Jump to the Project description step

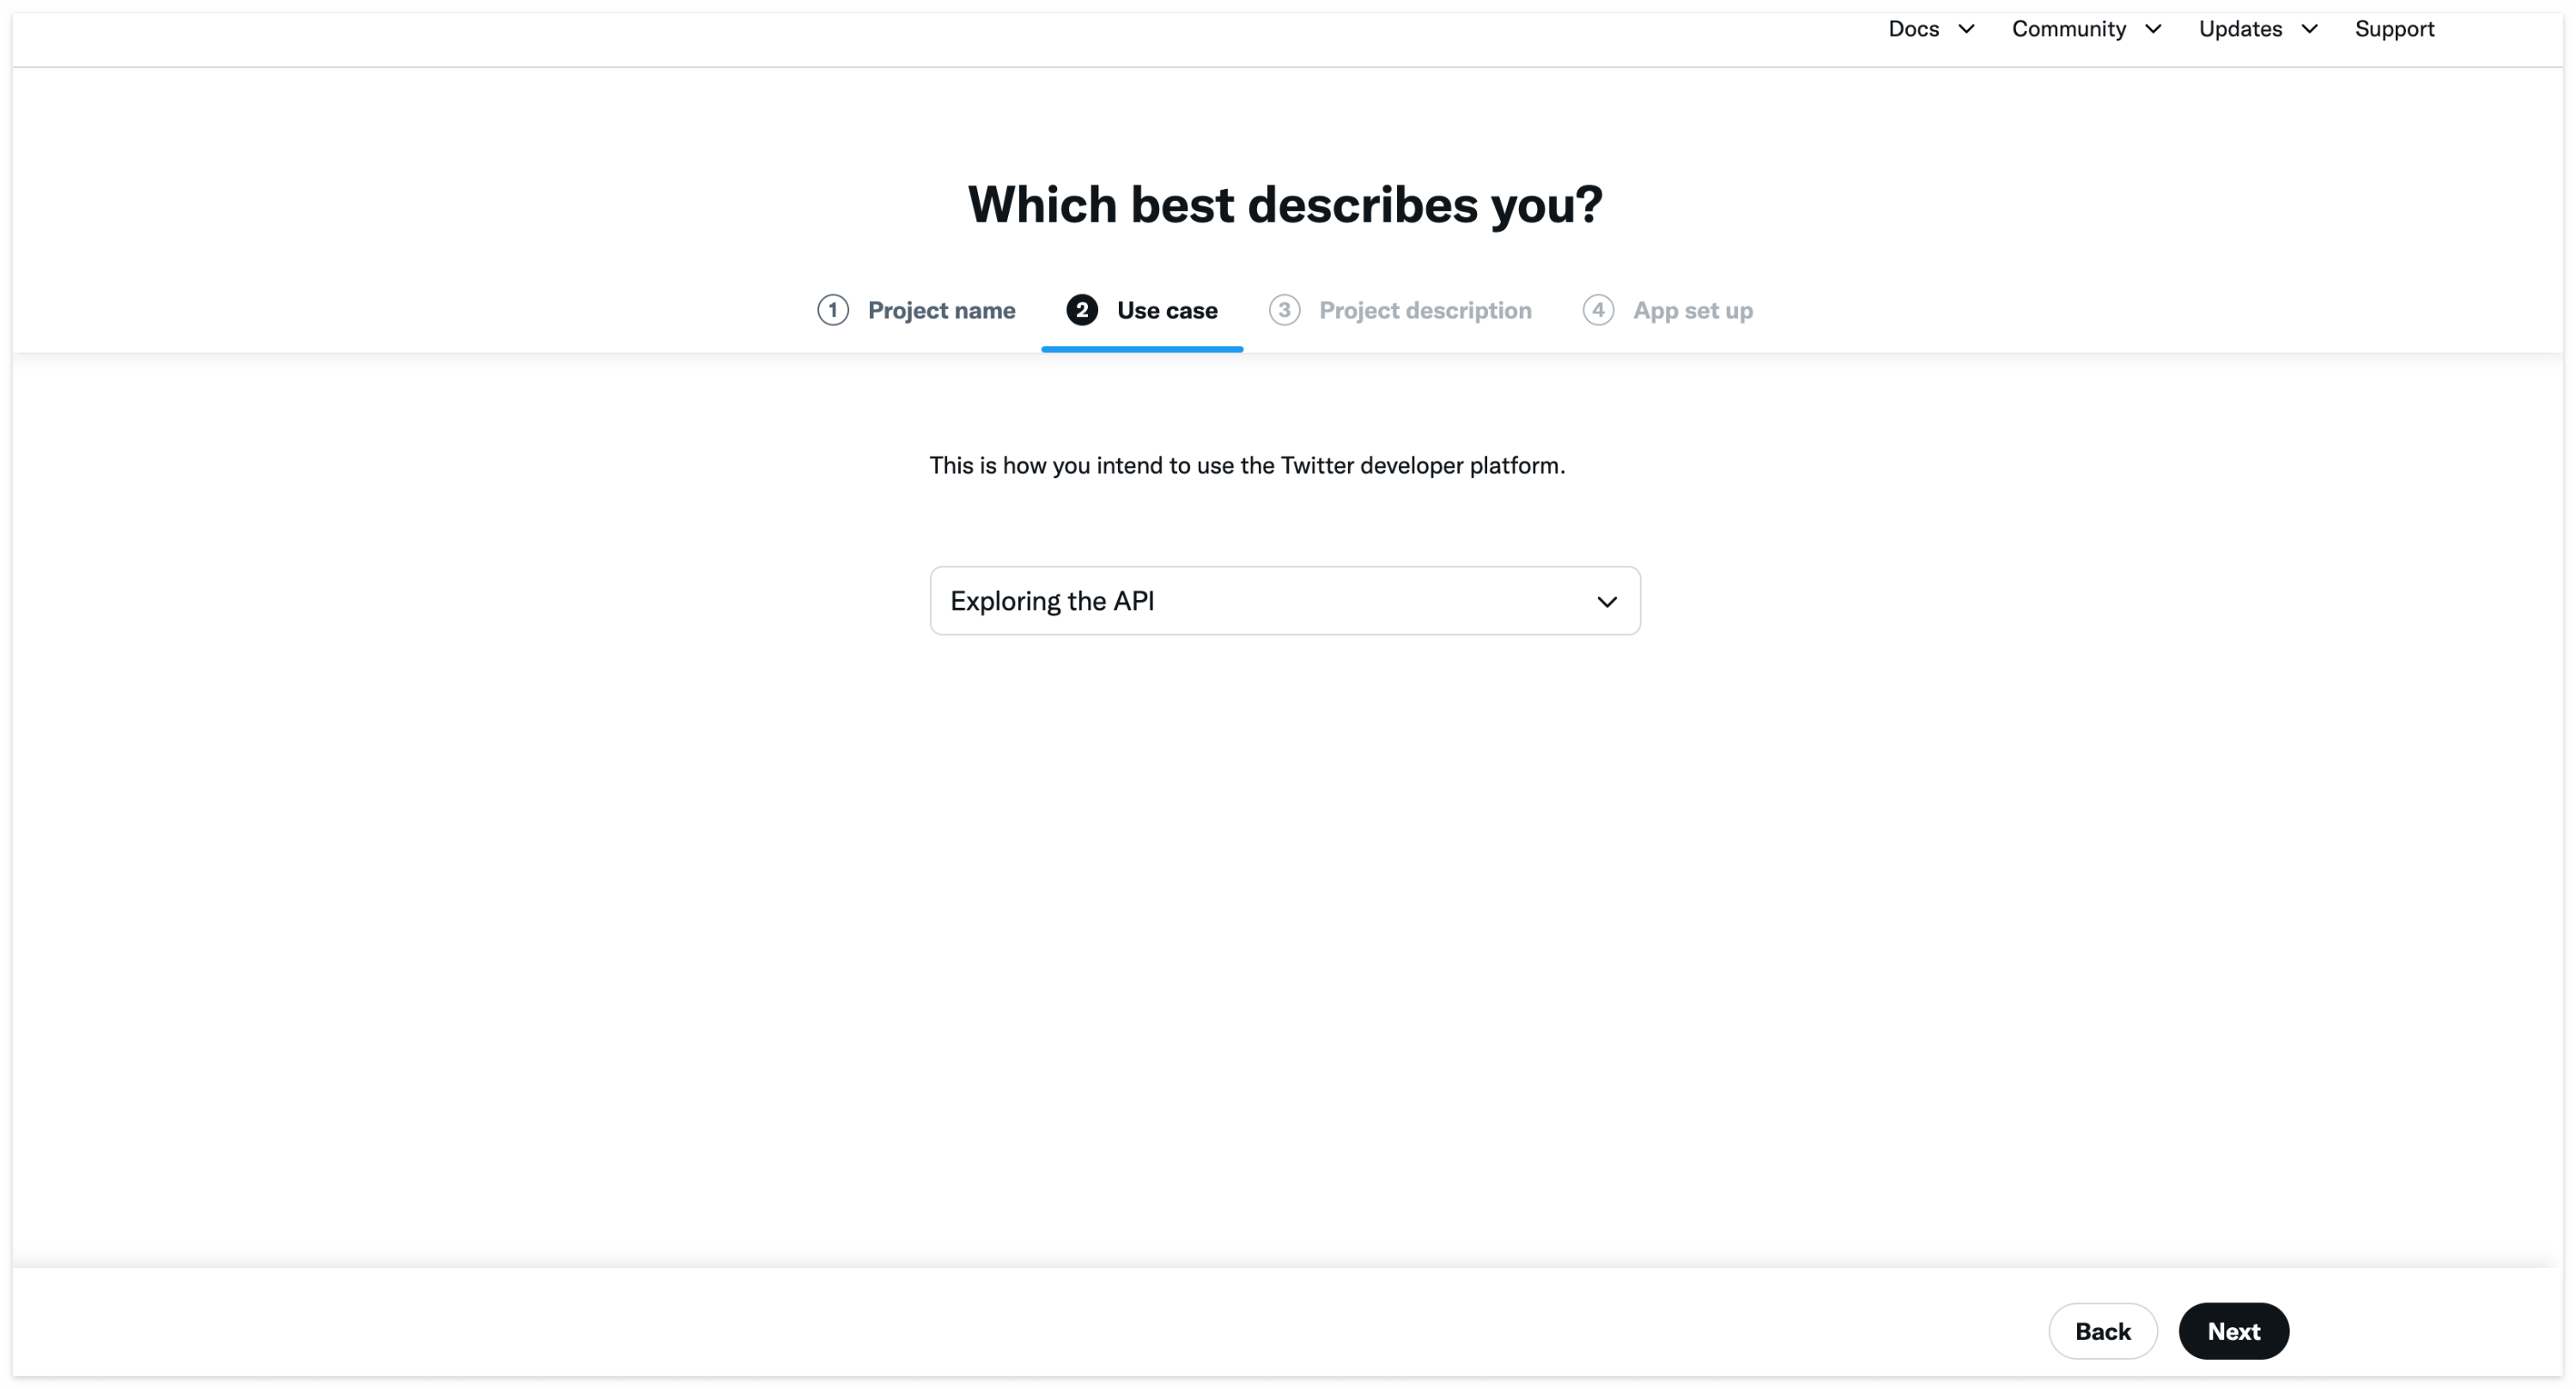[x=1424, y=310]
